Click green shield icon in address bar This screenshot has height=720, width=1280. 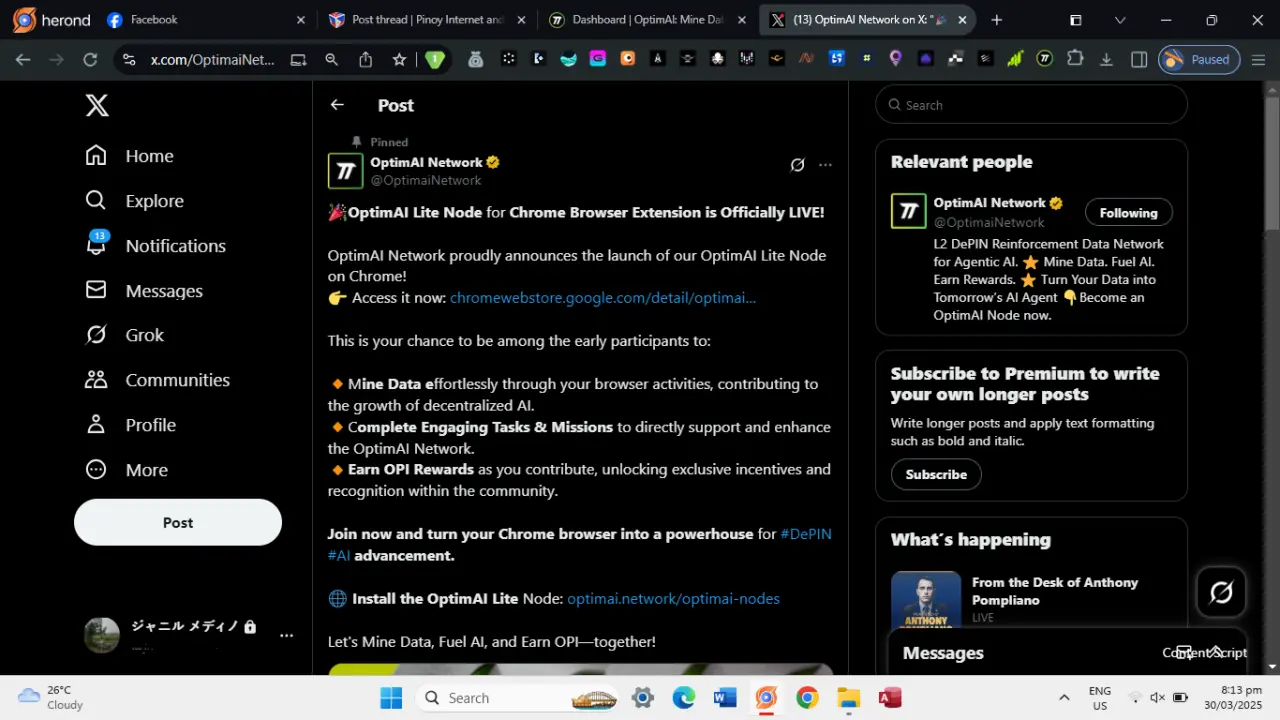[434, 60]
